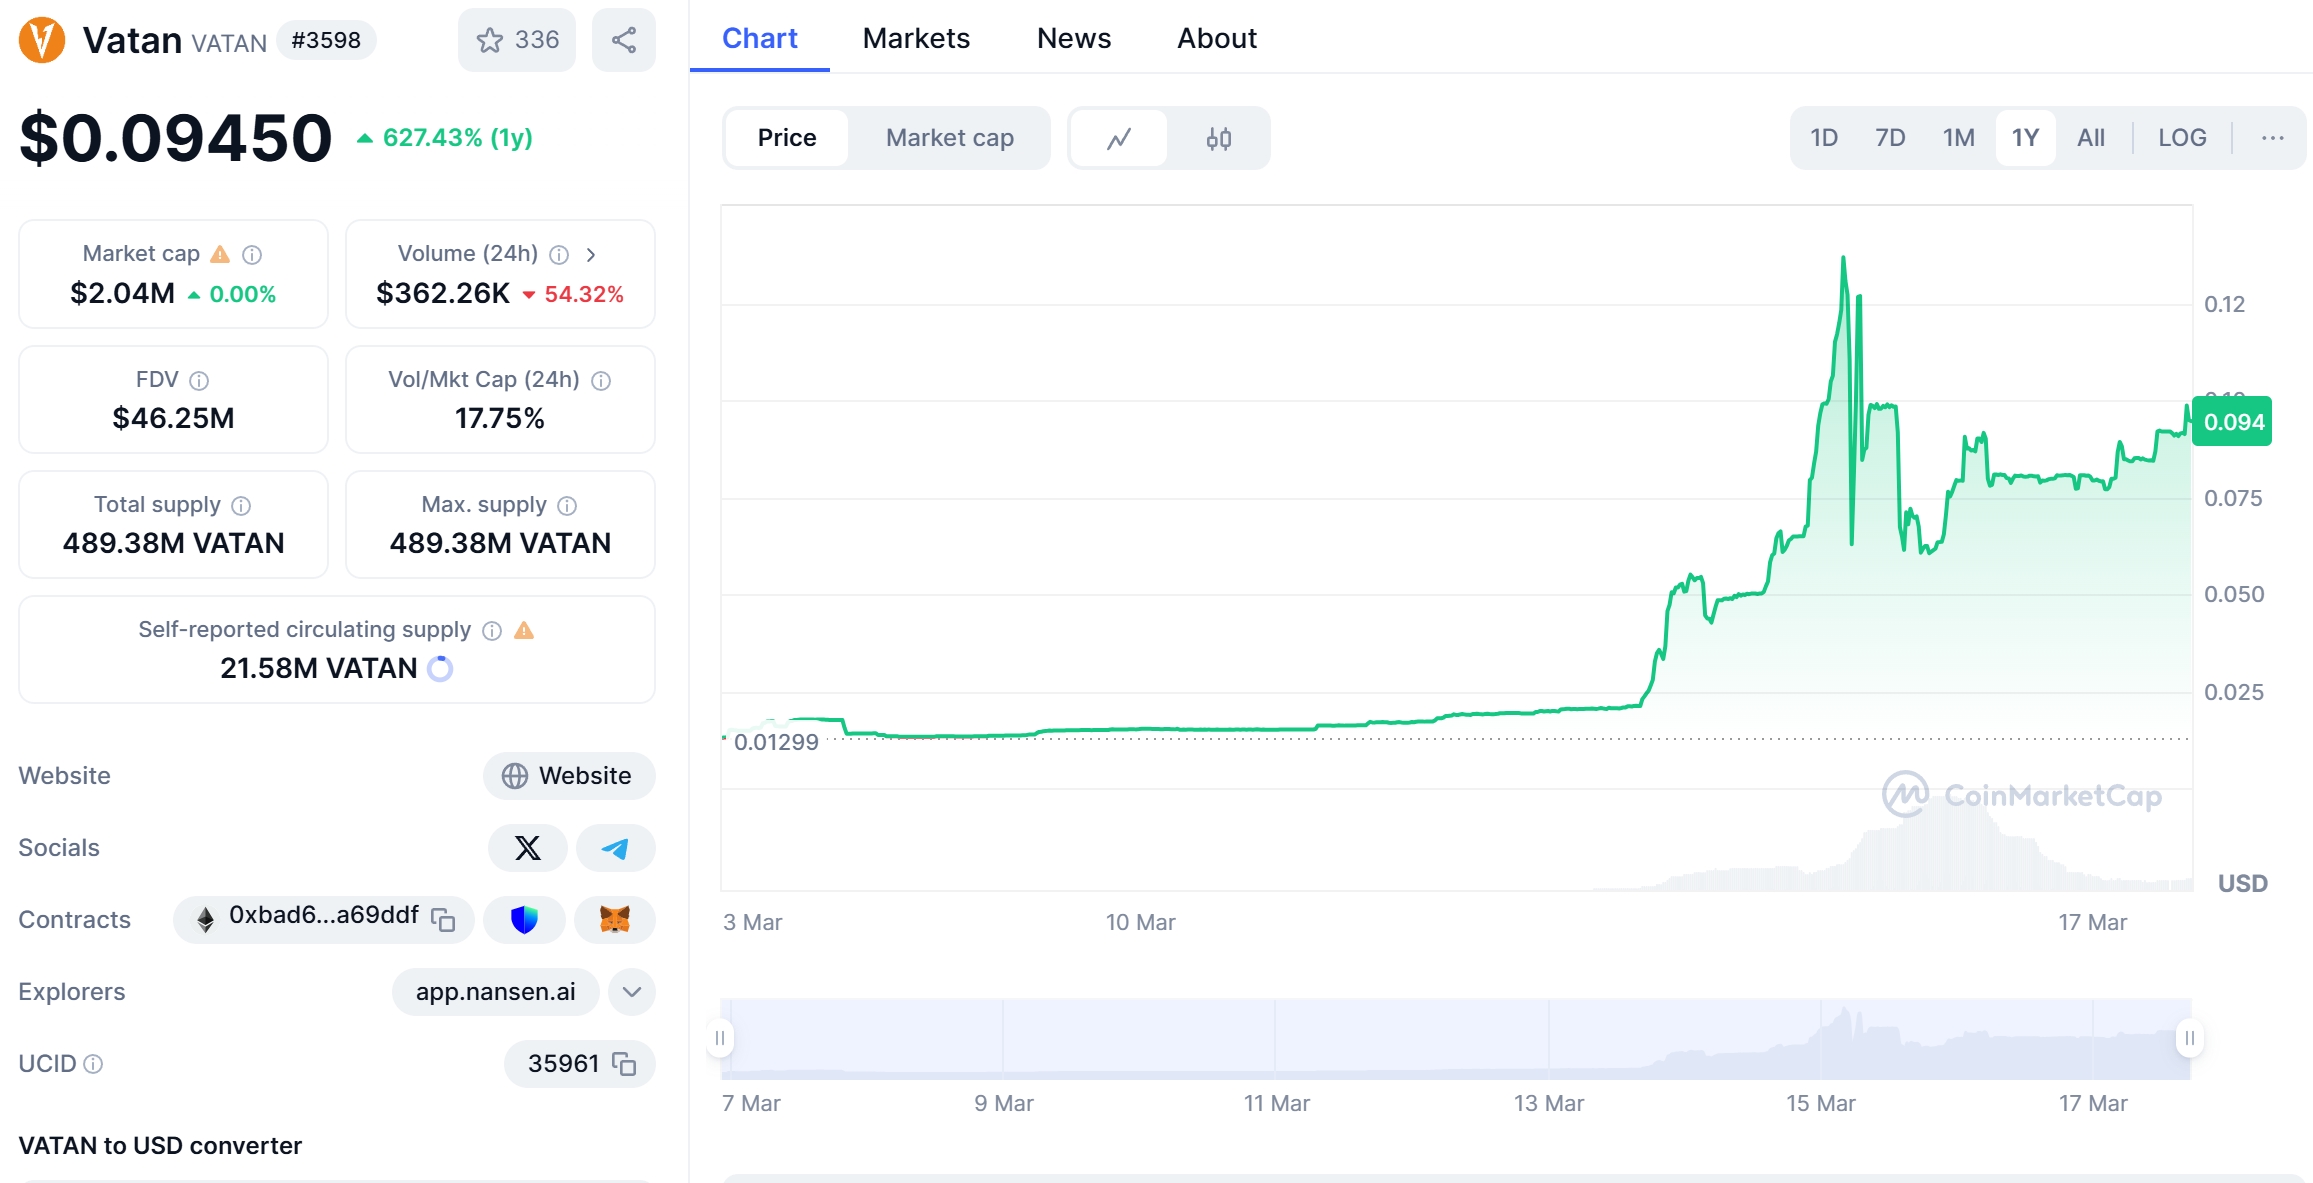Set chart range to All

click(2091, 138)
